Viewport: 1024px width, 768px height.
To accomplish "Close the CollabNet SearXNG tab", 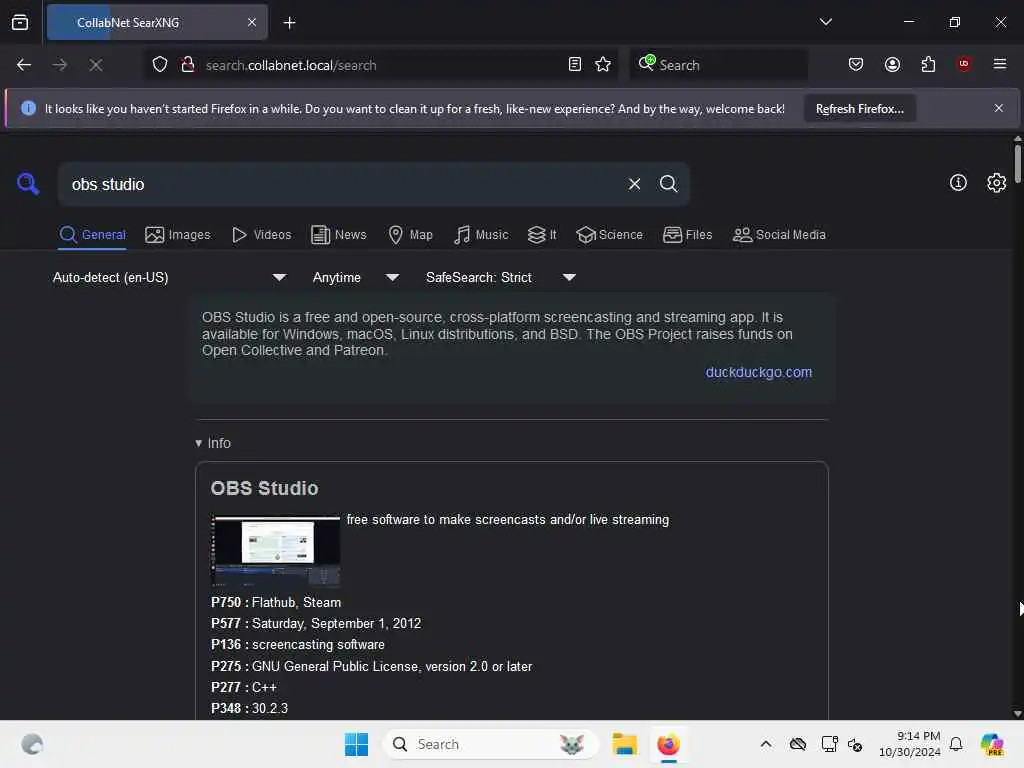I will 252,23.
